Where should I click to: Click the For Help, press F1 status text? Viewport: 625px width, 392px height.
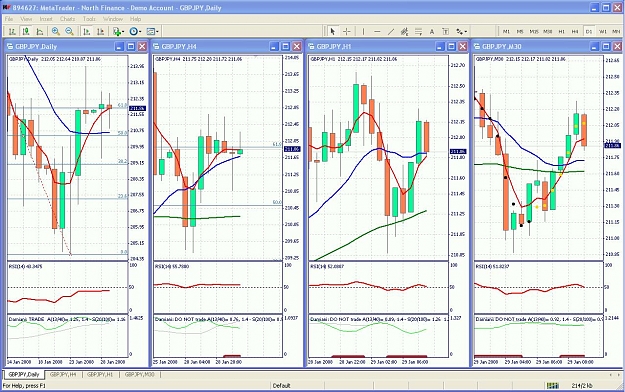click(24, 386)
